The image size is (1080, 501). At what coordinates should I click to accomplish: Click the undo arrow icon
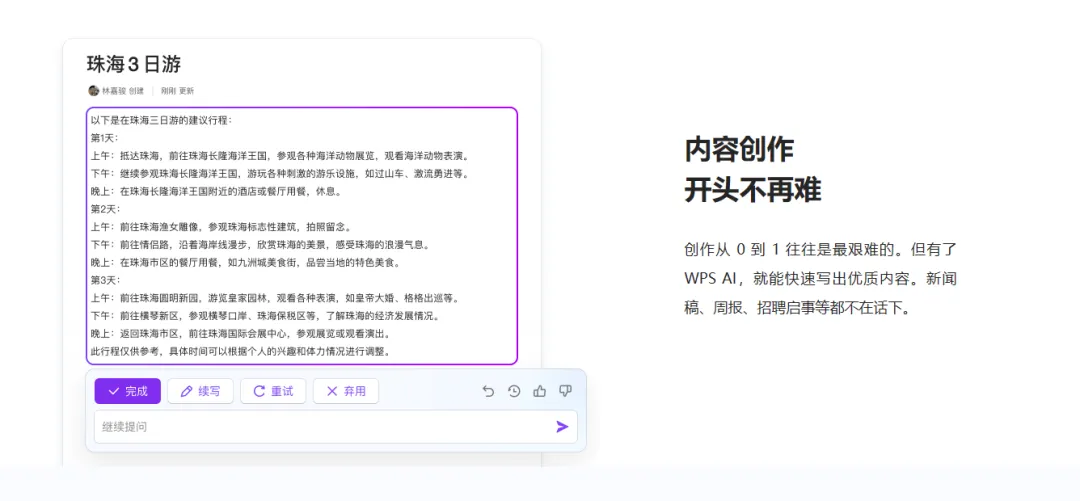tap(488, 391)
